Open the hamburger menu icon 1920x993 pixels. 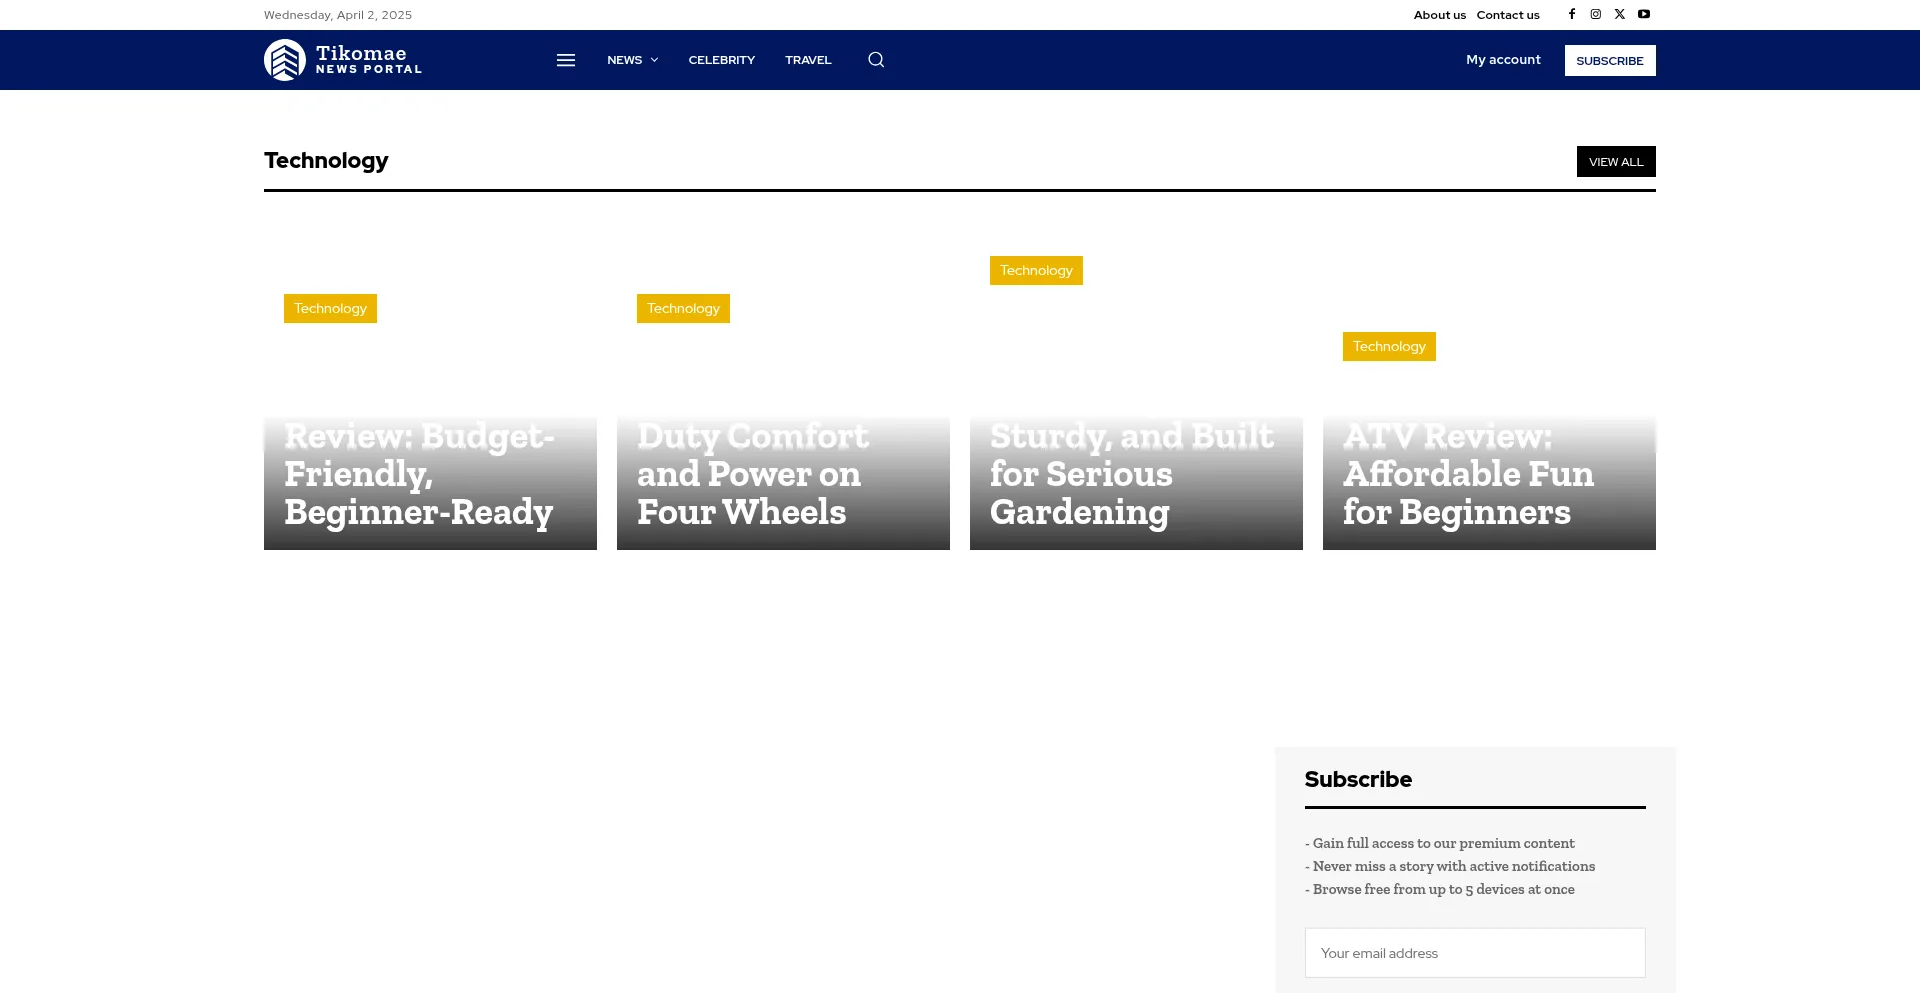click(566, 60)
